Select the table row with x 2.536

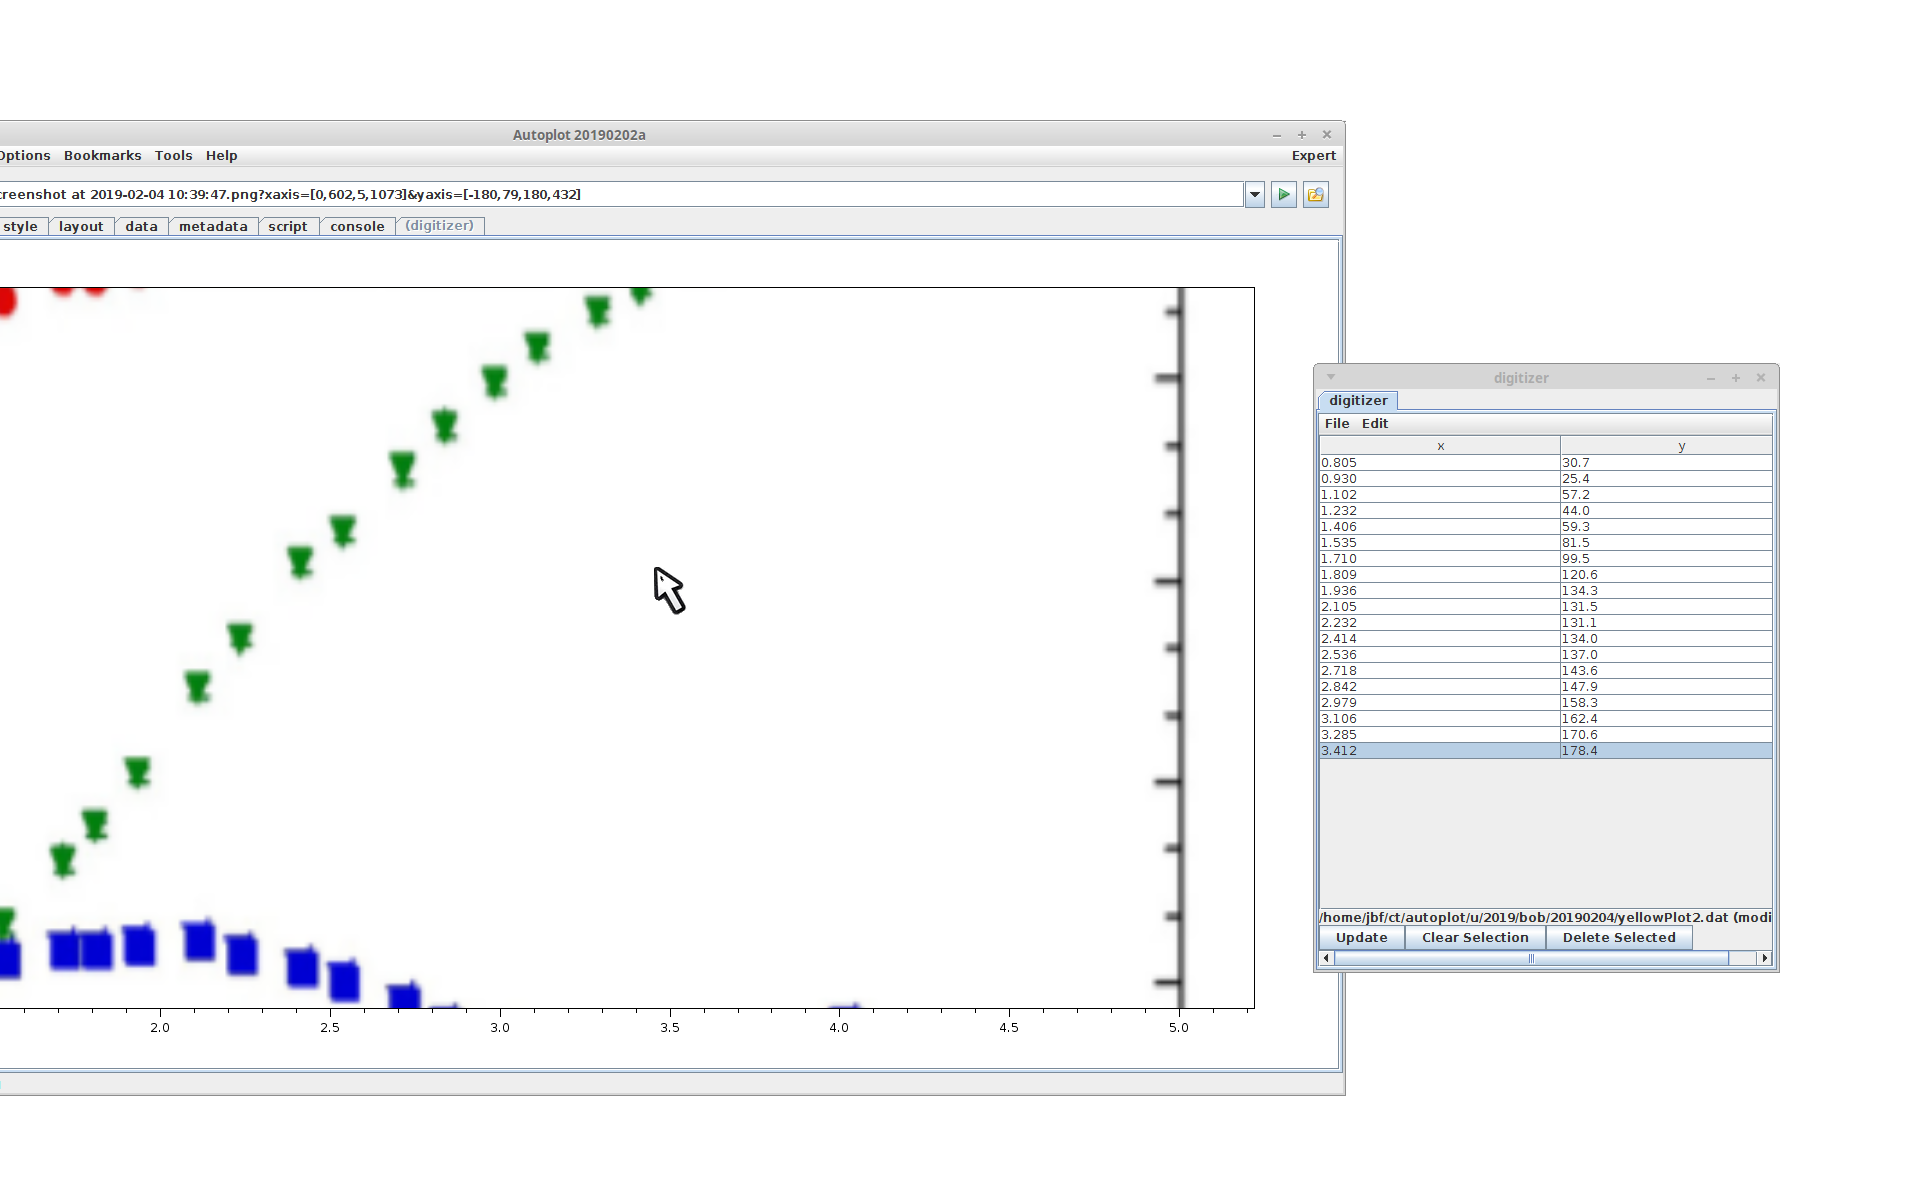1546,655
